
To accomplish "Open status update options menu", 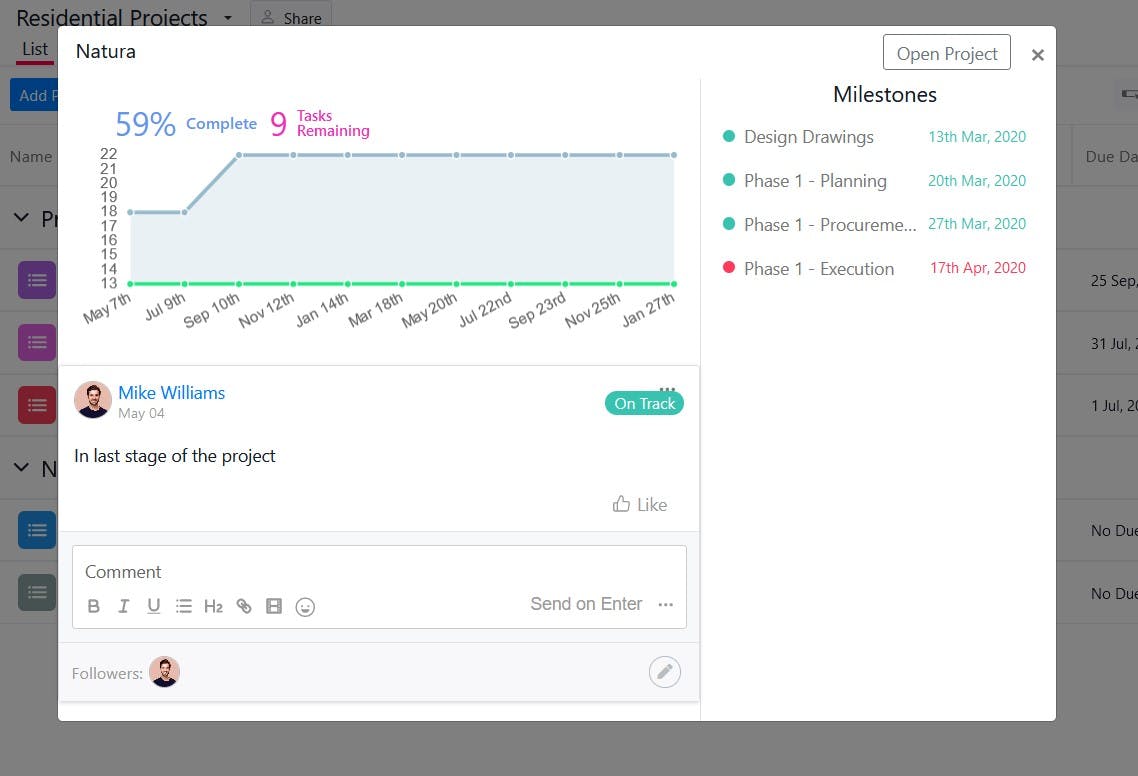I will pos(667,388).
